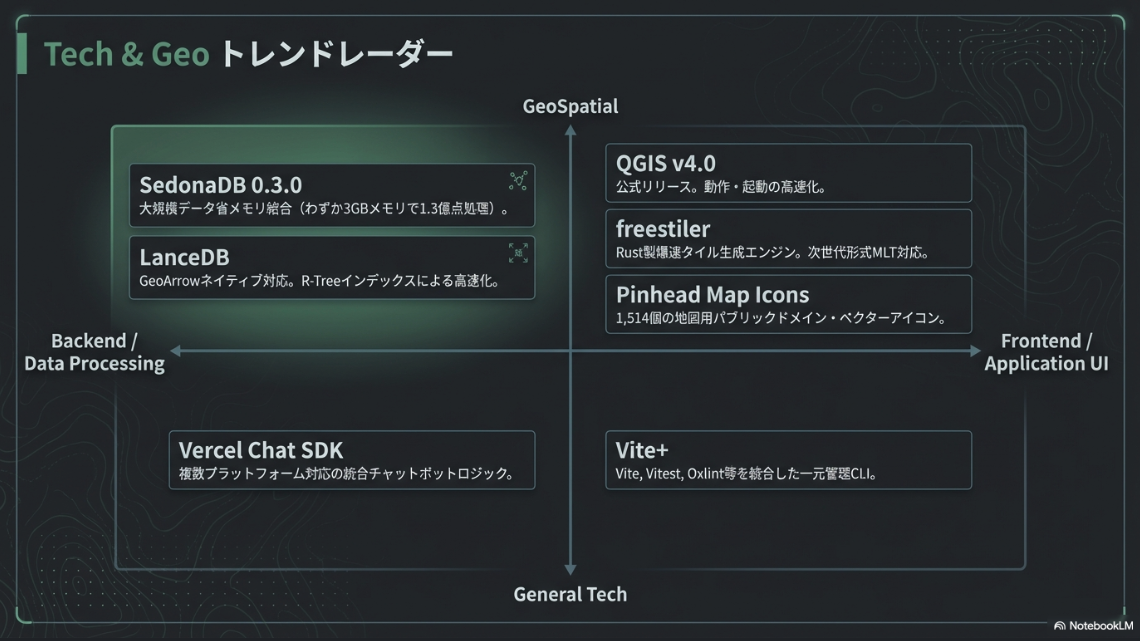Image resolution: width=1140 pixels, height=641 pixels.
Task: Select the Vite+ card
Action: point(788,460)
